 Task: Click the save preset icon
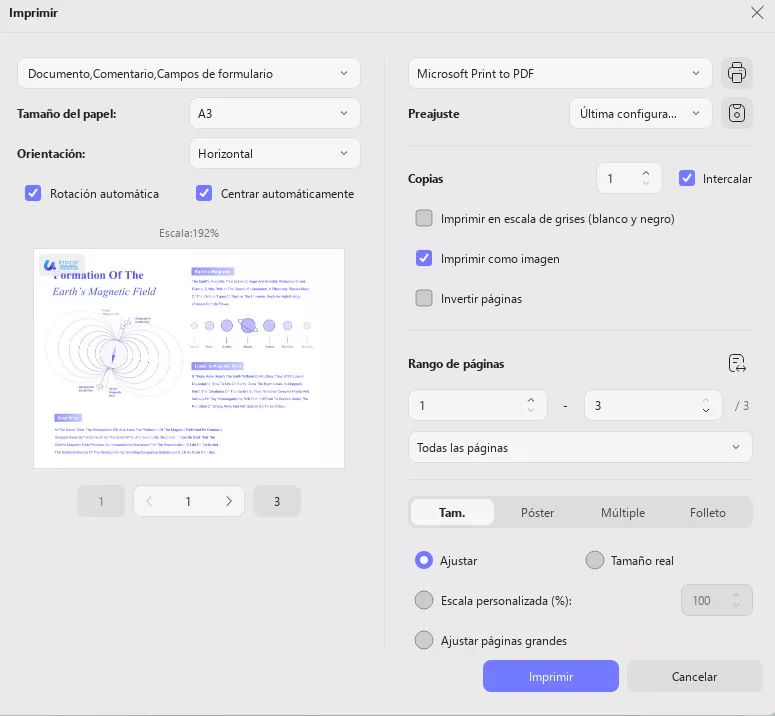(737, 114)
